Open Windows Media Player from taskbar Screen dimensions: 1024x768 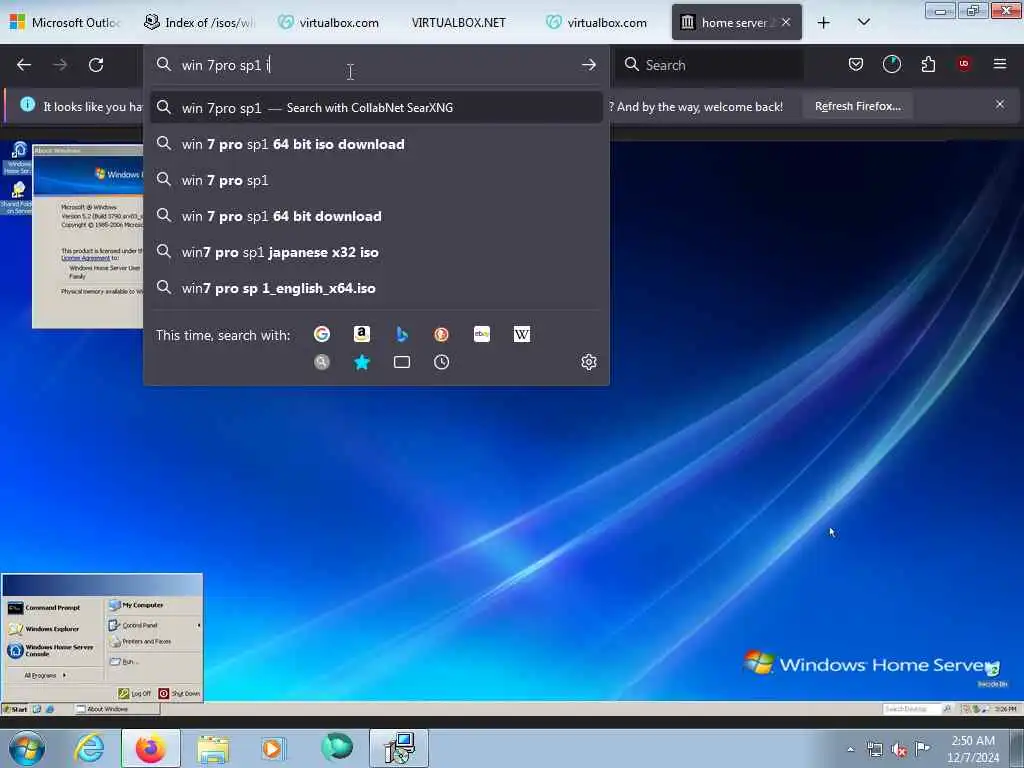pos(272,748)
